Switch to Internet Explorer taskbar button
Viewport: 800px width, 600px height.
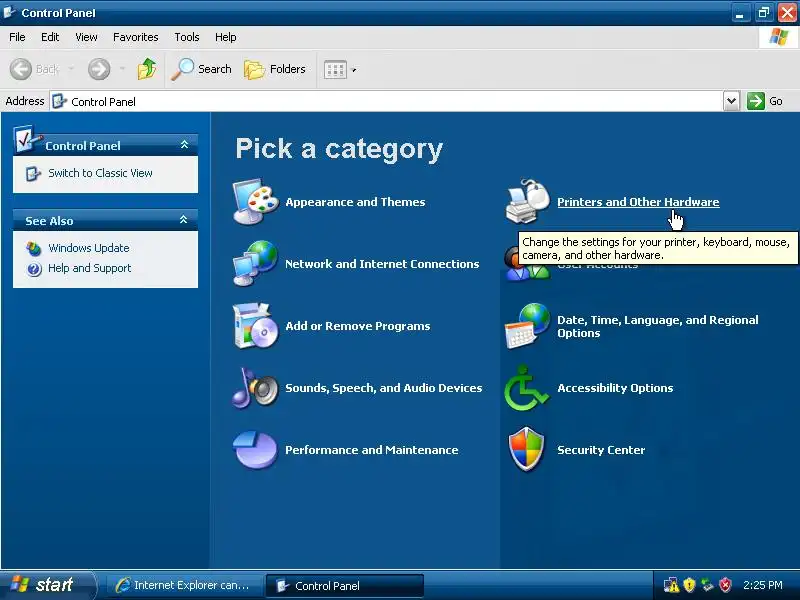[184, 585]
